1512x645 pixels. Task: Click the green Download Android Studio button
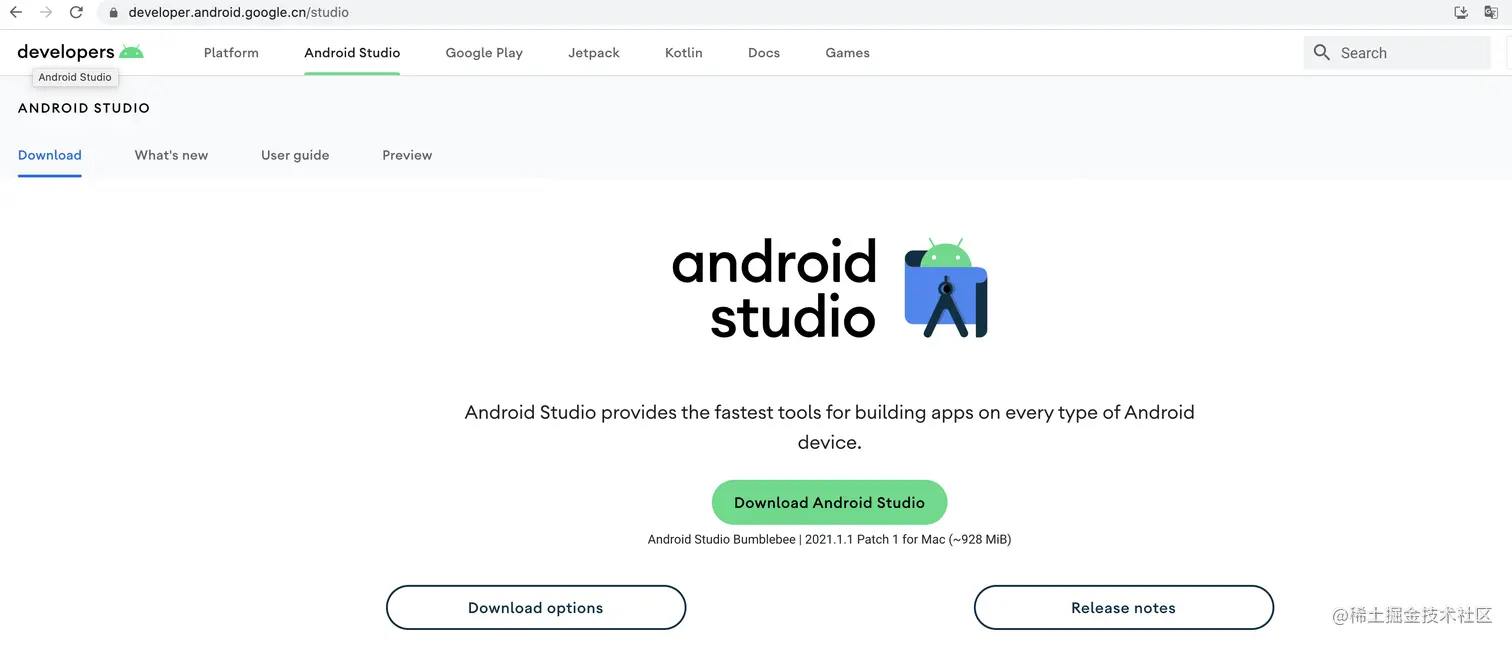click(x=829, y=502)
